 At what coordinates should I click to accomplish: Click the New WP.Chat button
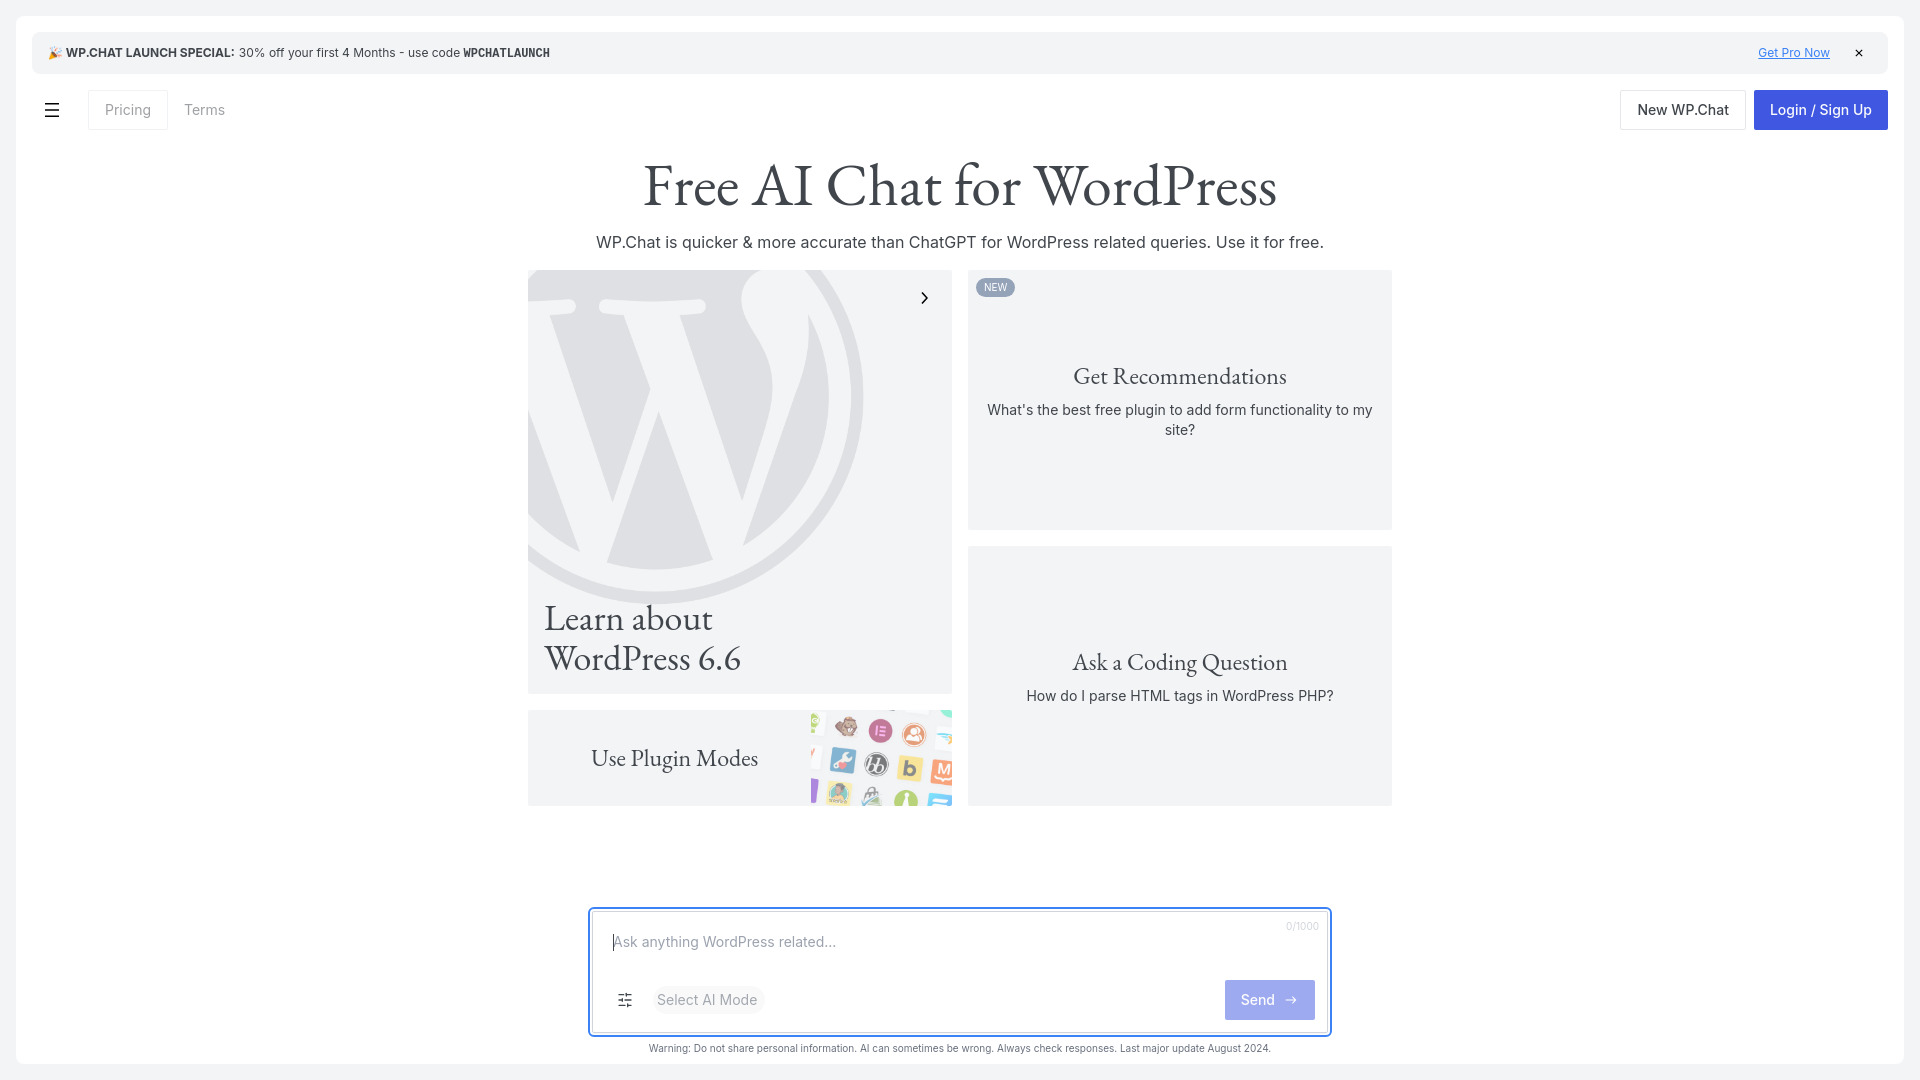(x=1683, y=109)
